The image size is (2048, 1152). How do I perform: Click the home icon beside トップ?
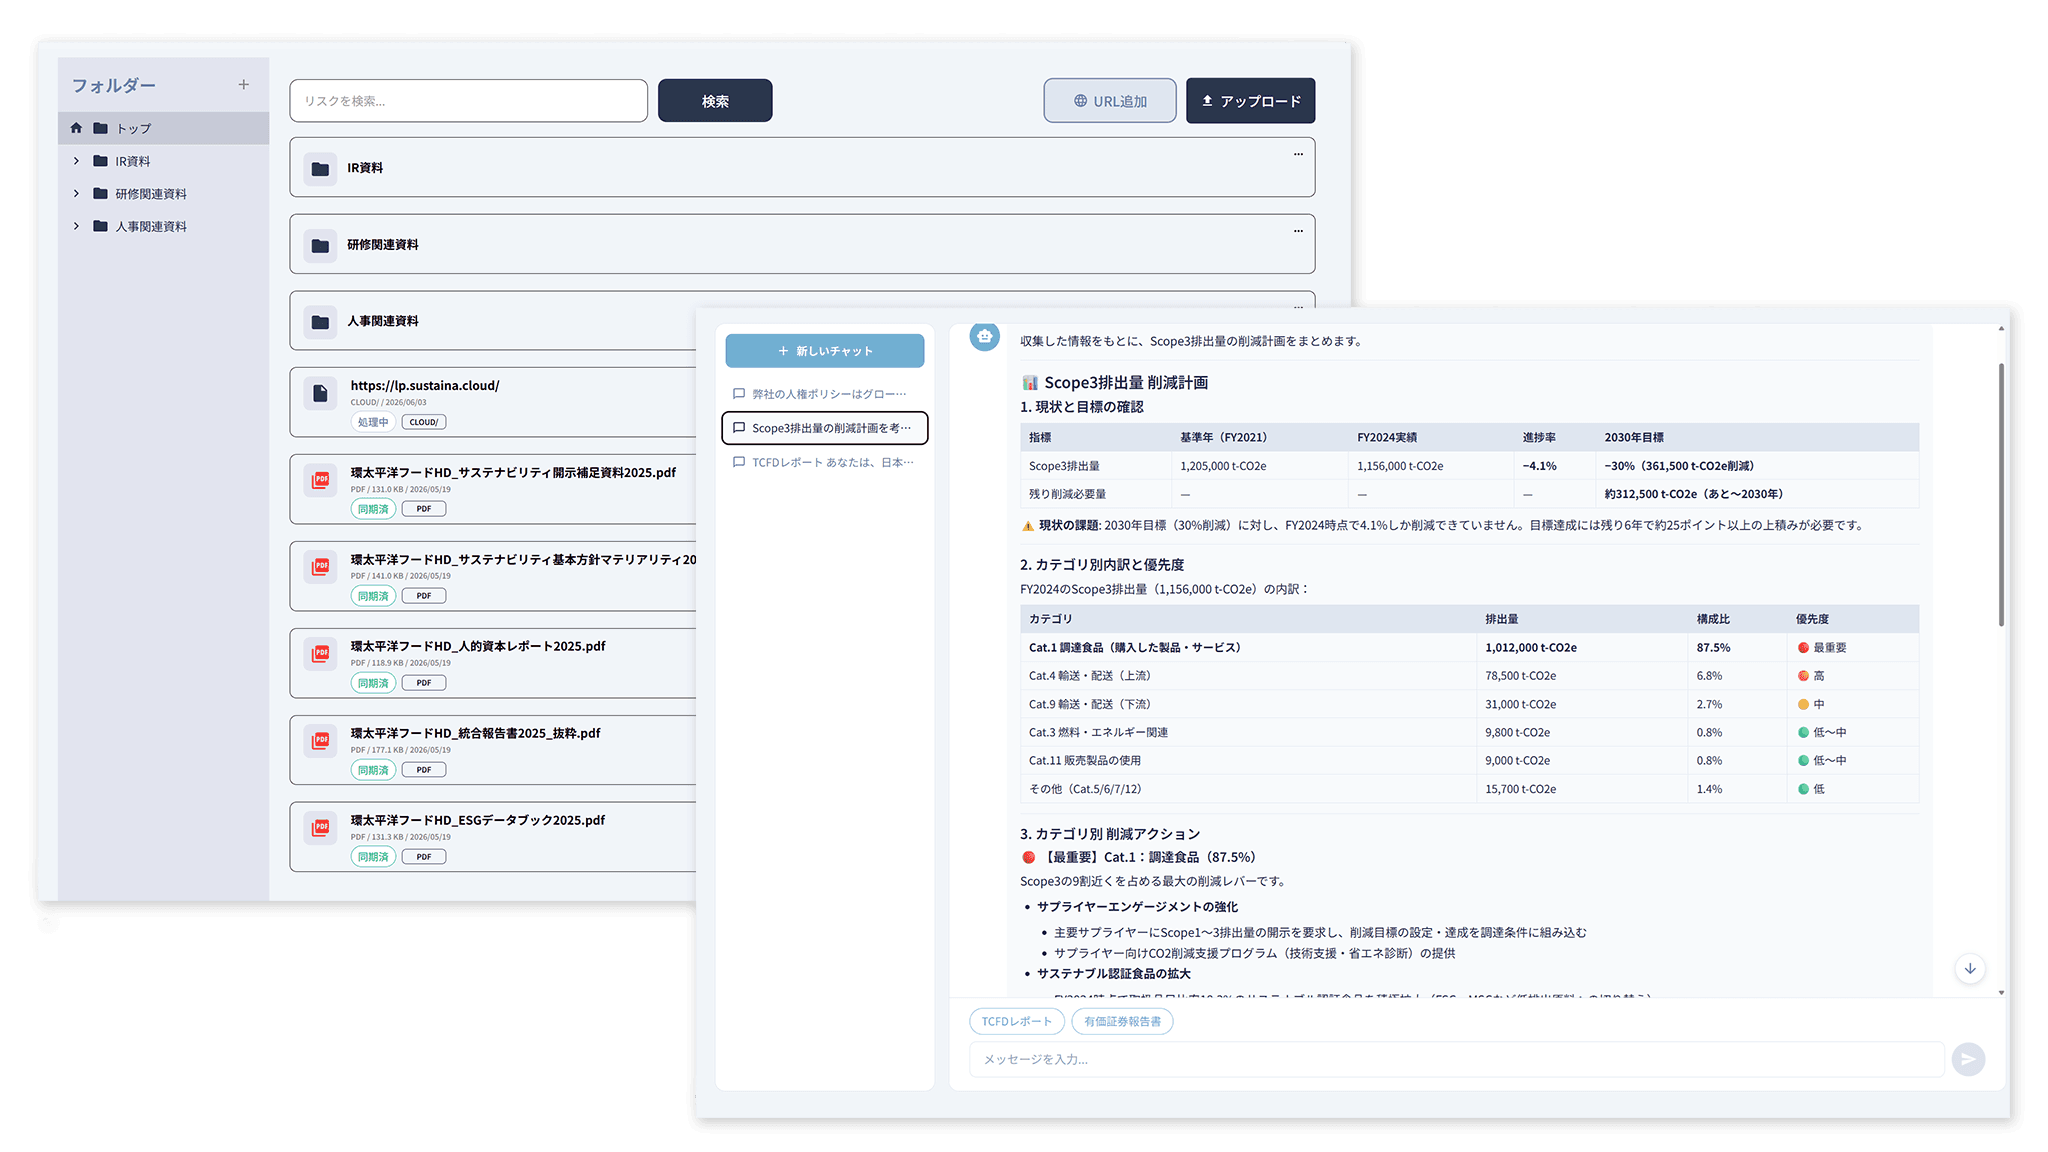click(76, 128)
